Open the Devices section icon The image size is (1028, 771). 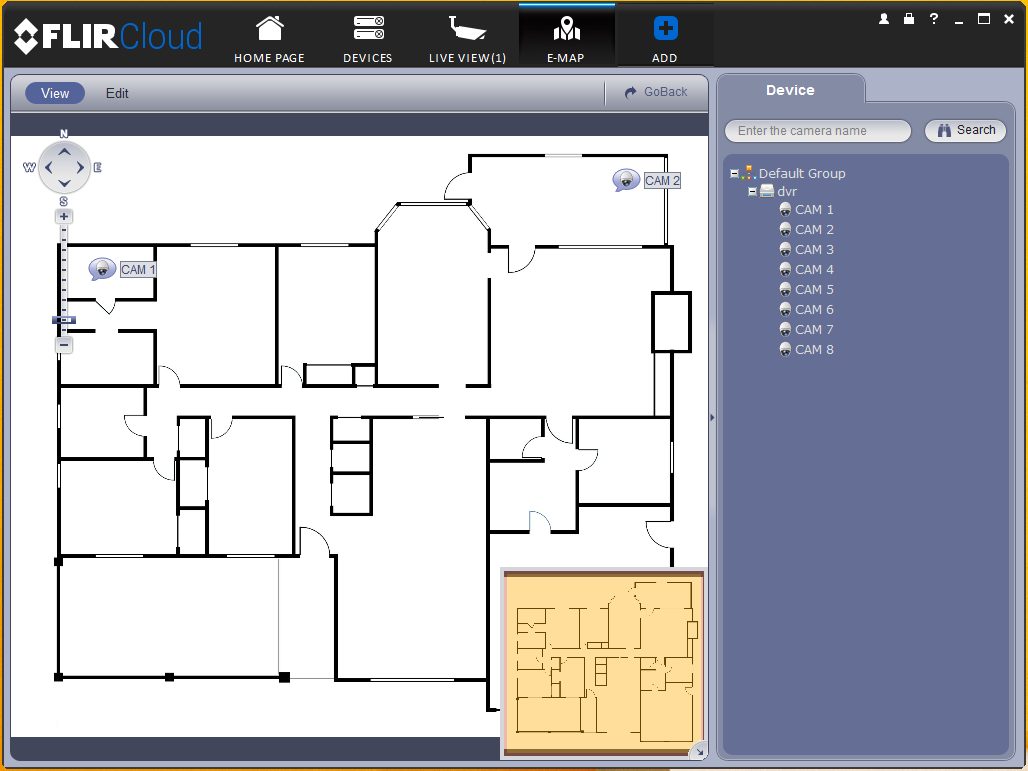(368, 28)
